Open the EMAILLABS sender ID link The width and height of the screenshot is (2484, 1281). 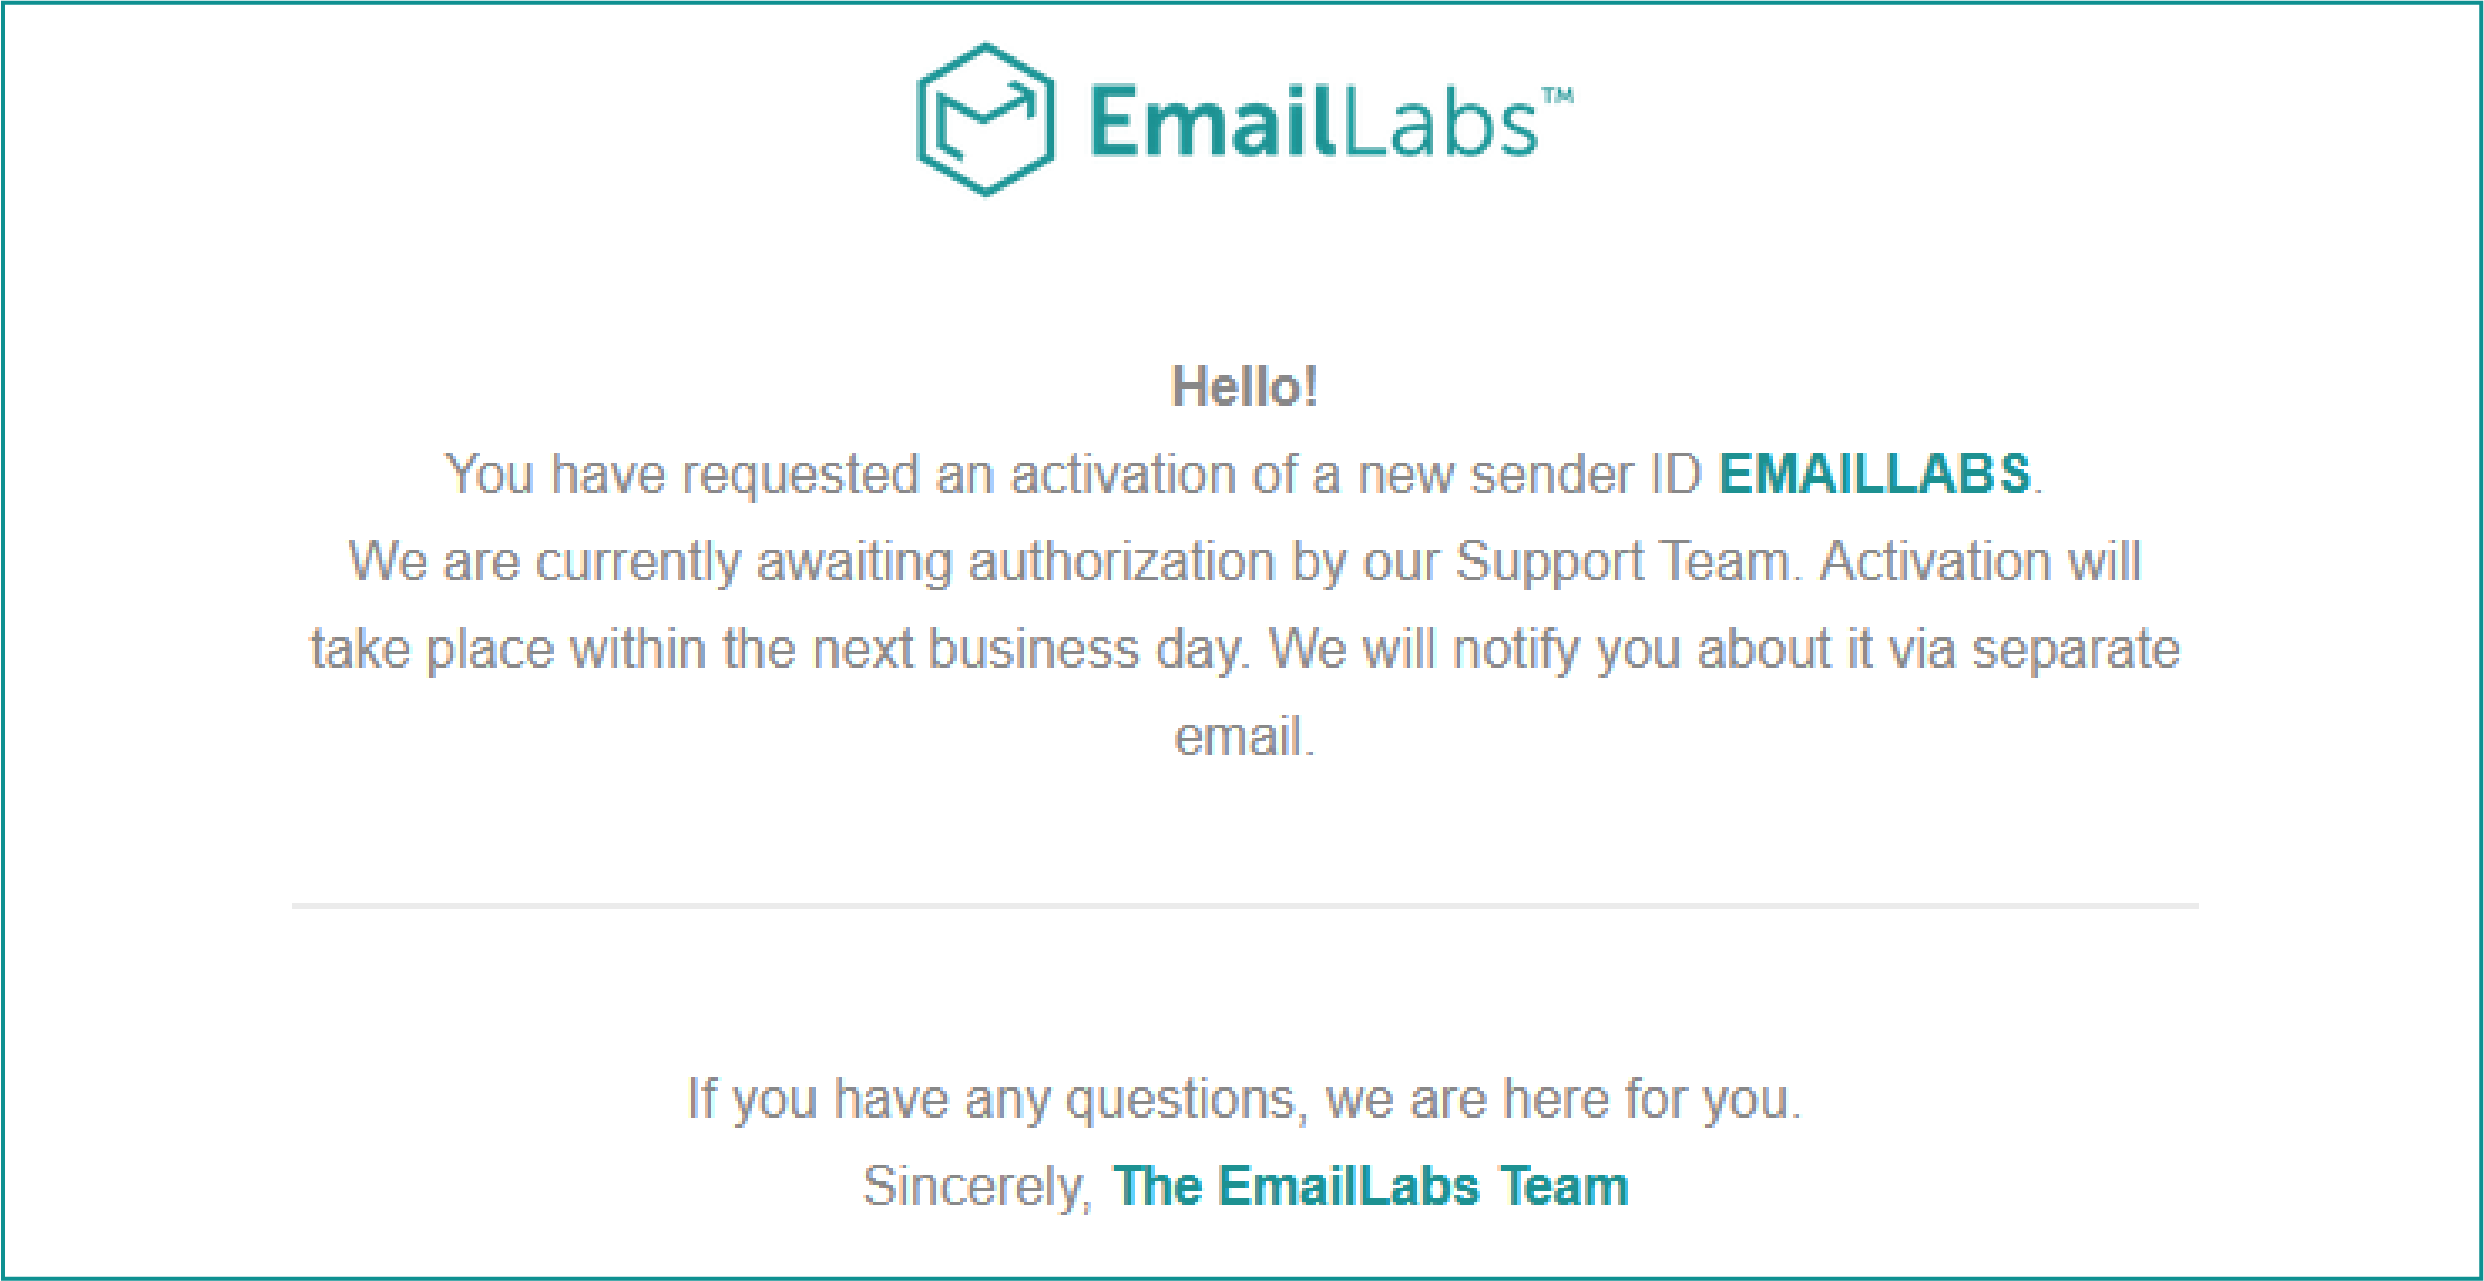pos(1874,474)
